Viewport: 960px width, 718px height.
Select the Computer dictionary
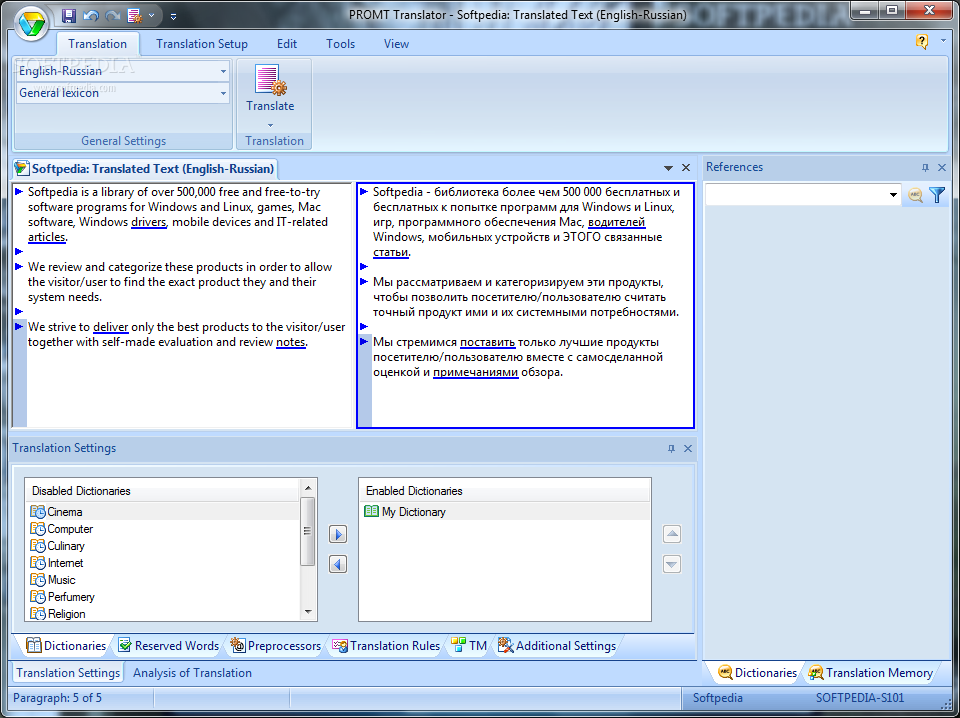pos(162,529)
